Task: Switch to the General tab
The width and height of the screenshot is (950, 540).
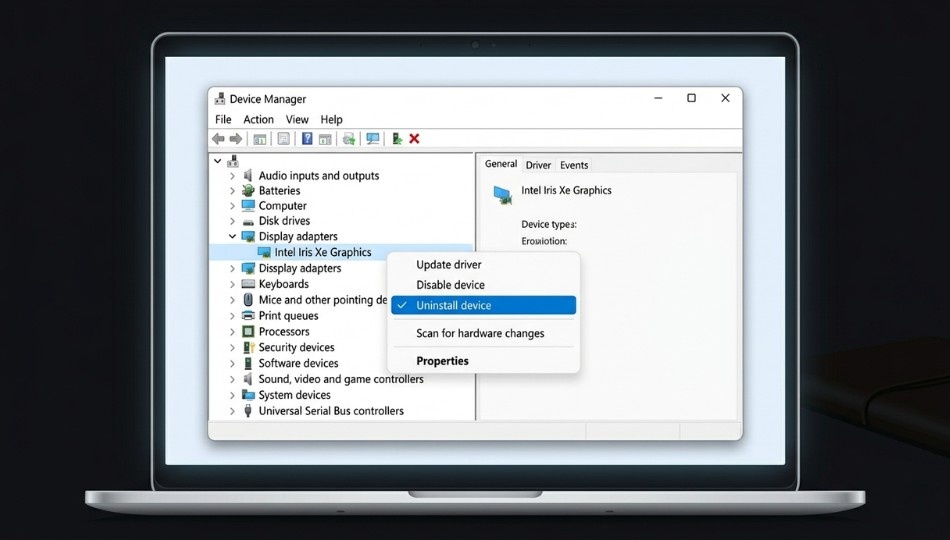Action: 500,164
